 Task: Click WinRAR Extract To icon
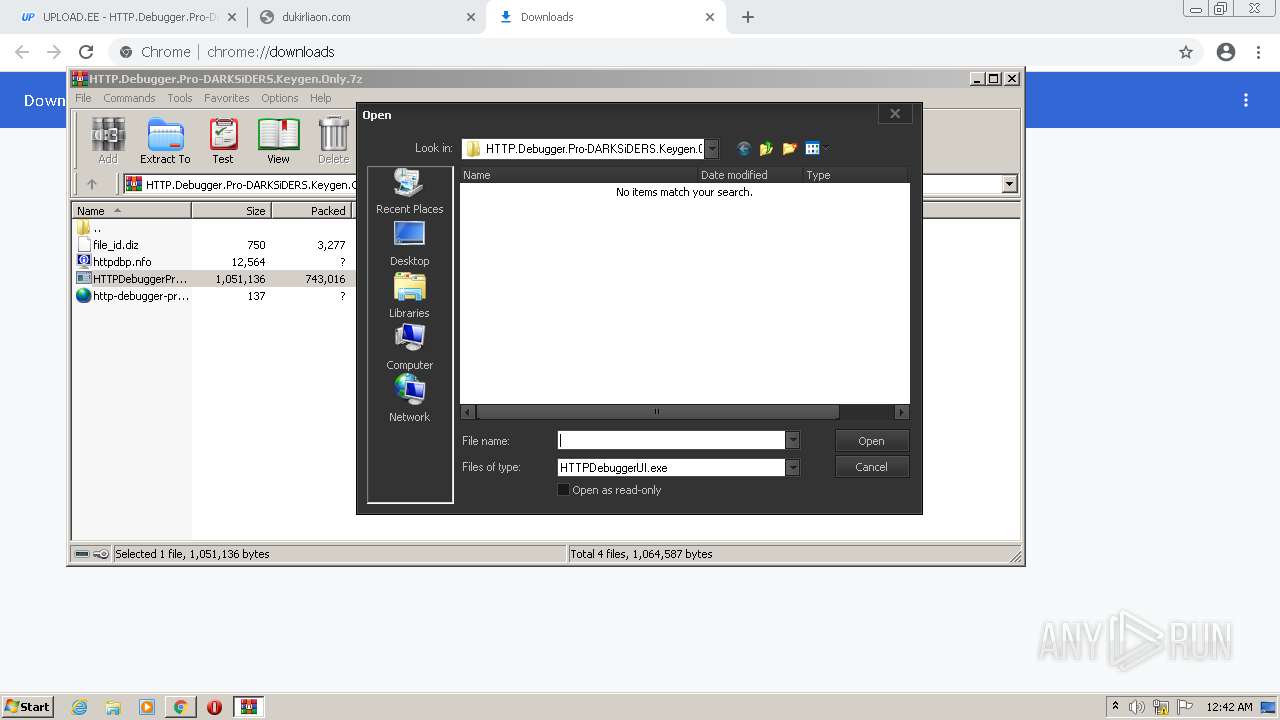165,141
